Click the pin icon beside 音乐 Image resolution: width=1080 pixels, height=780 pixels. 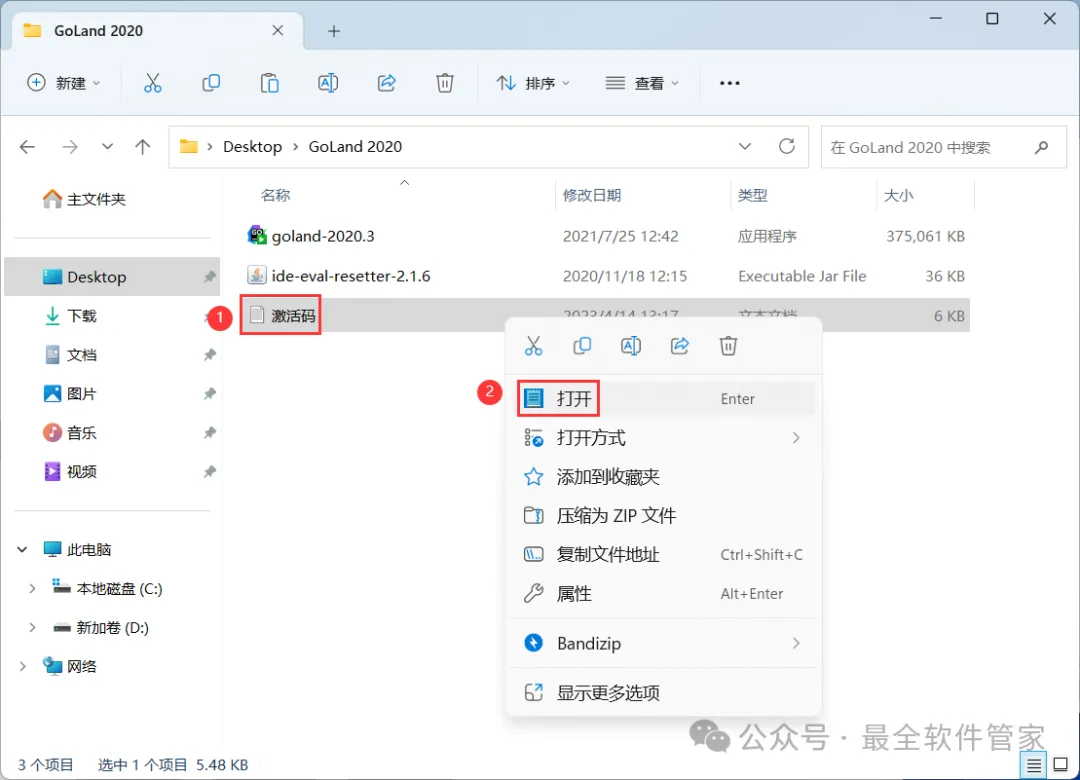[x=209, y=433]
